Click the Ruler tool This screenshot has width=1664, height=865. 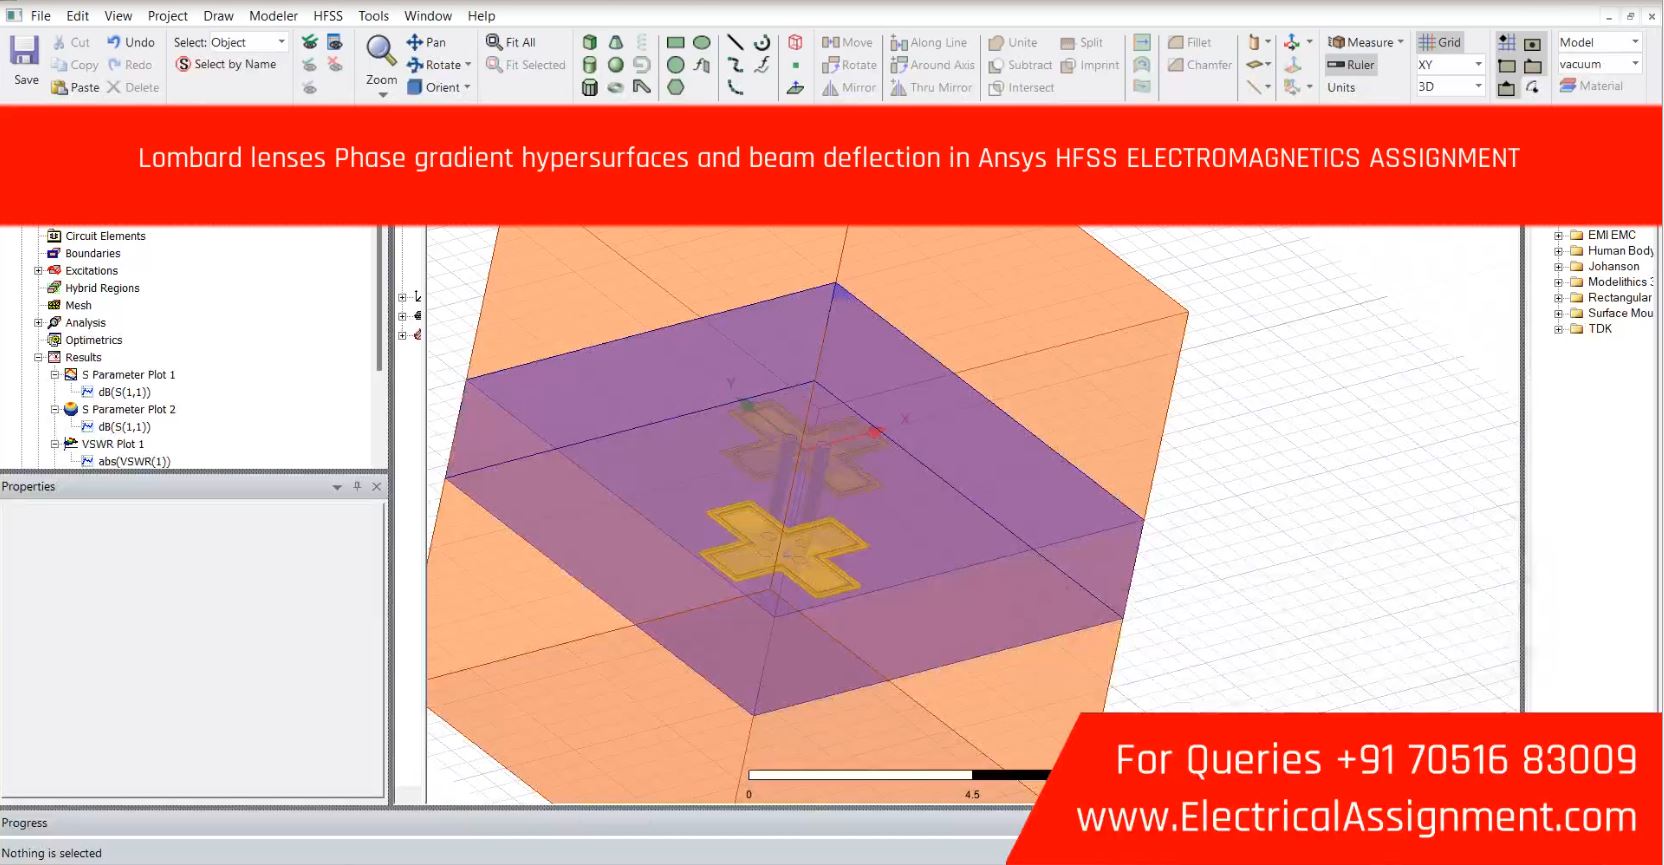(x=1351, y=65)
